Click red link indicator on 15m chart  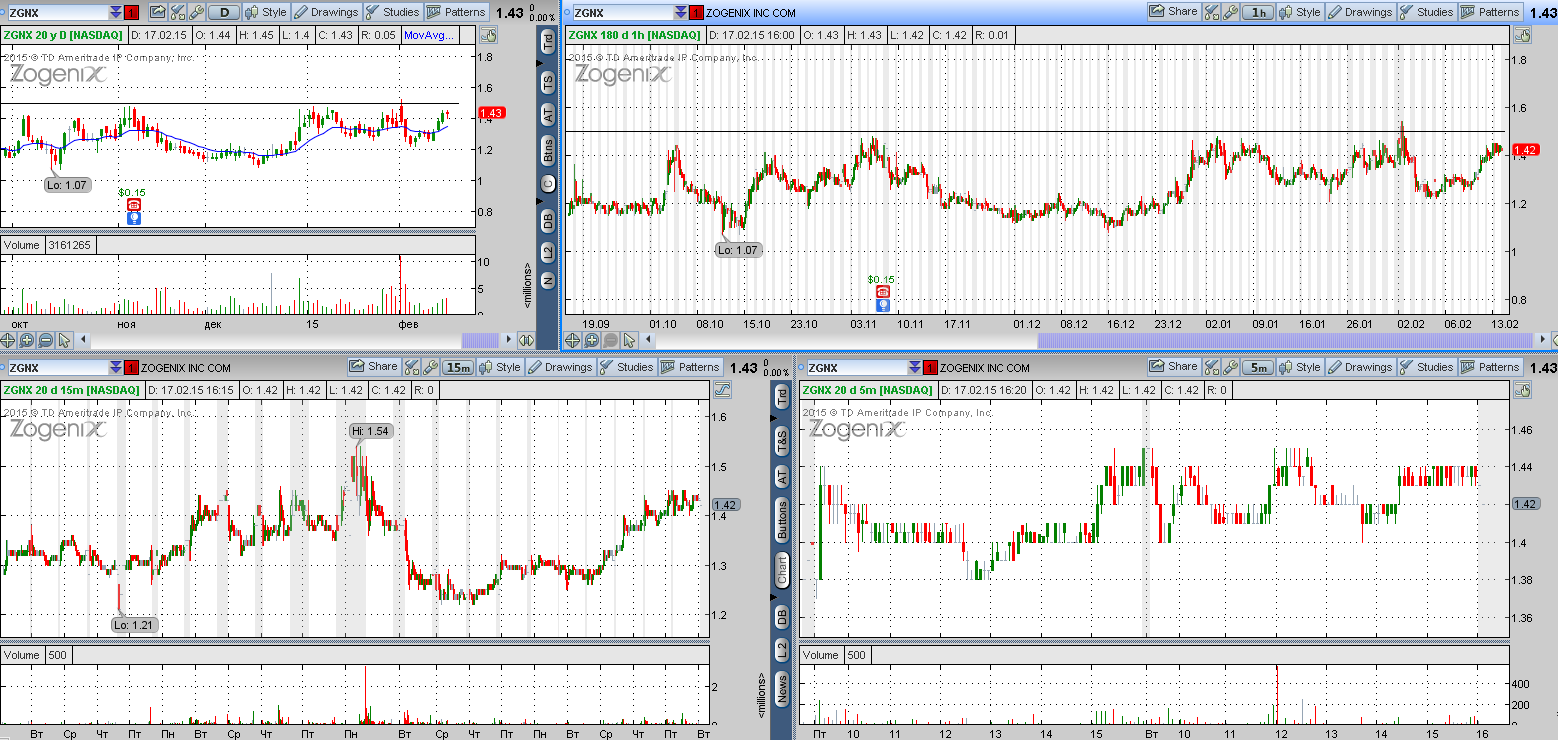click(x=132, y=367)
